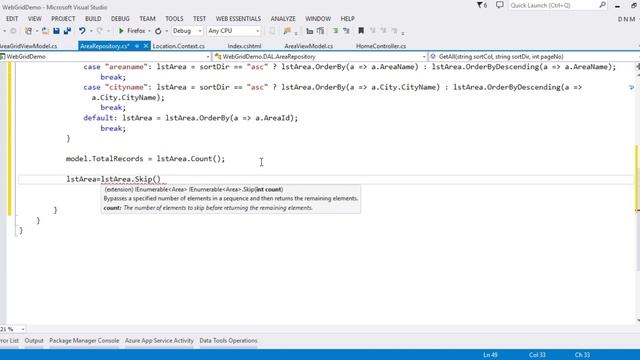Open the DEBUG menu
The width and height of the screenshot is (640, 360).
click(x=120, y=19)
